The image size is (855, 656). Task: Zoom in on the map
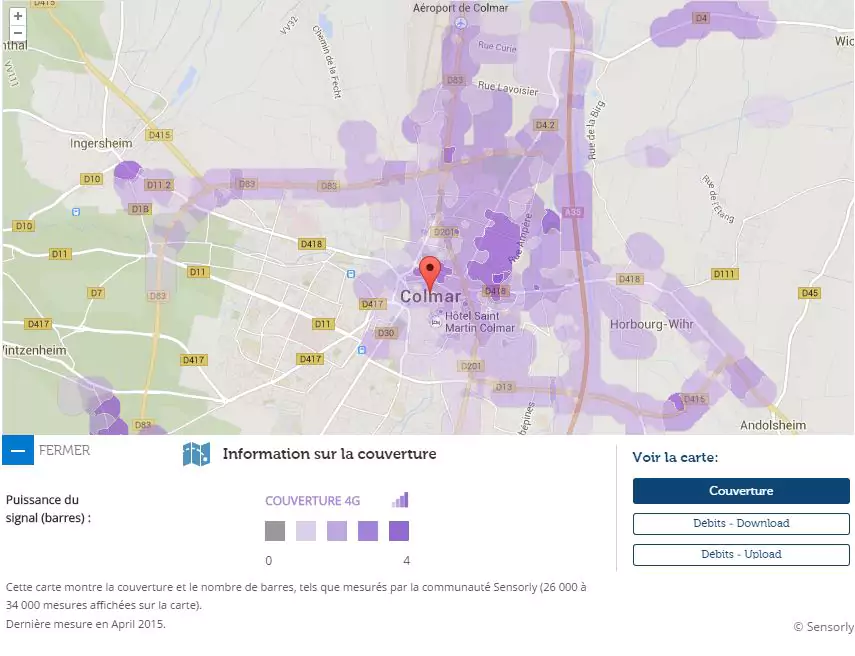[18, 16]
